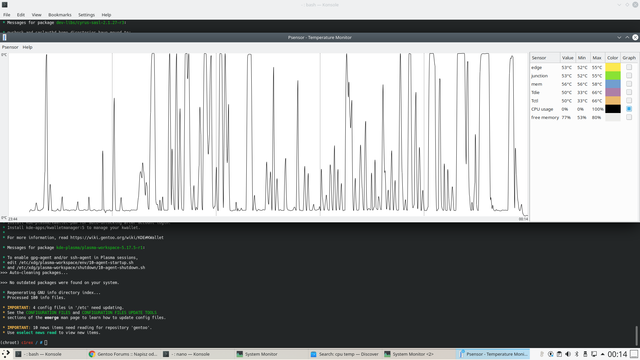This screenshot has height=360, width=640.
Task: Open the Settings menu in Konsole
Action: coord(87,15)
